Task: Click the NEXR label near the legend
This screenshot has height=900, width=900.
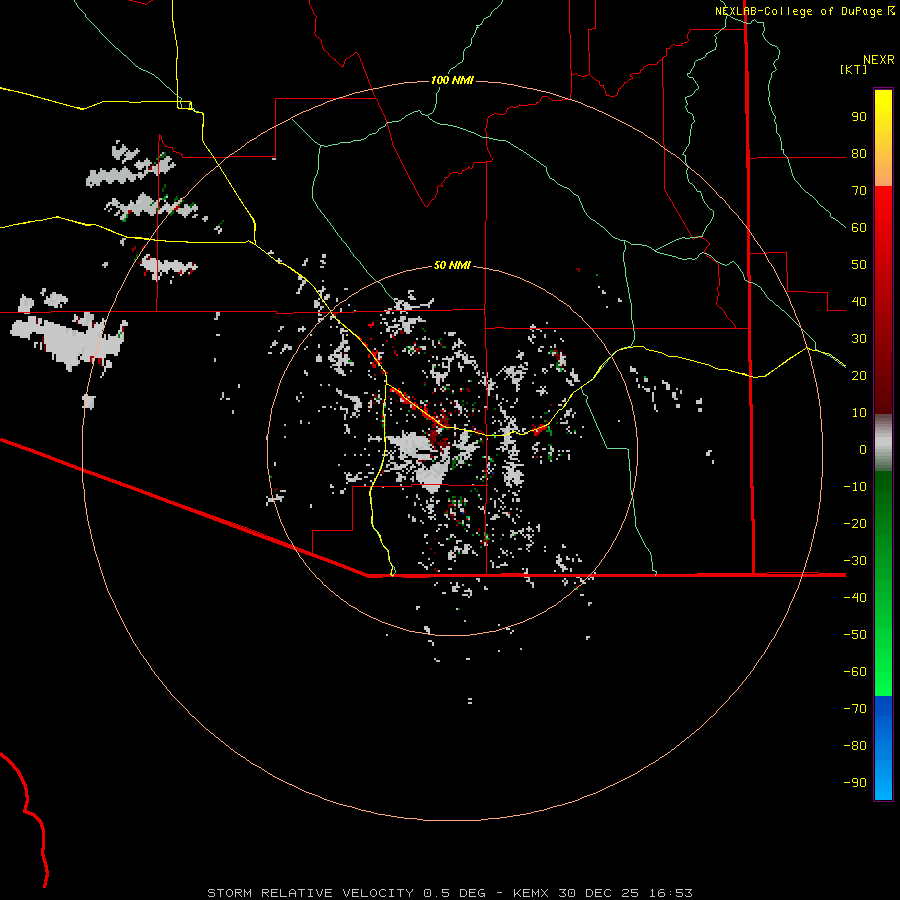Action: [879, 60]
